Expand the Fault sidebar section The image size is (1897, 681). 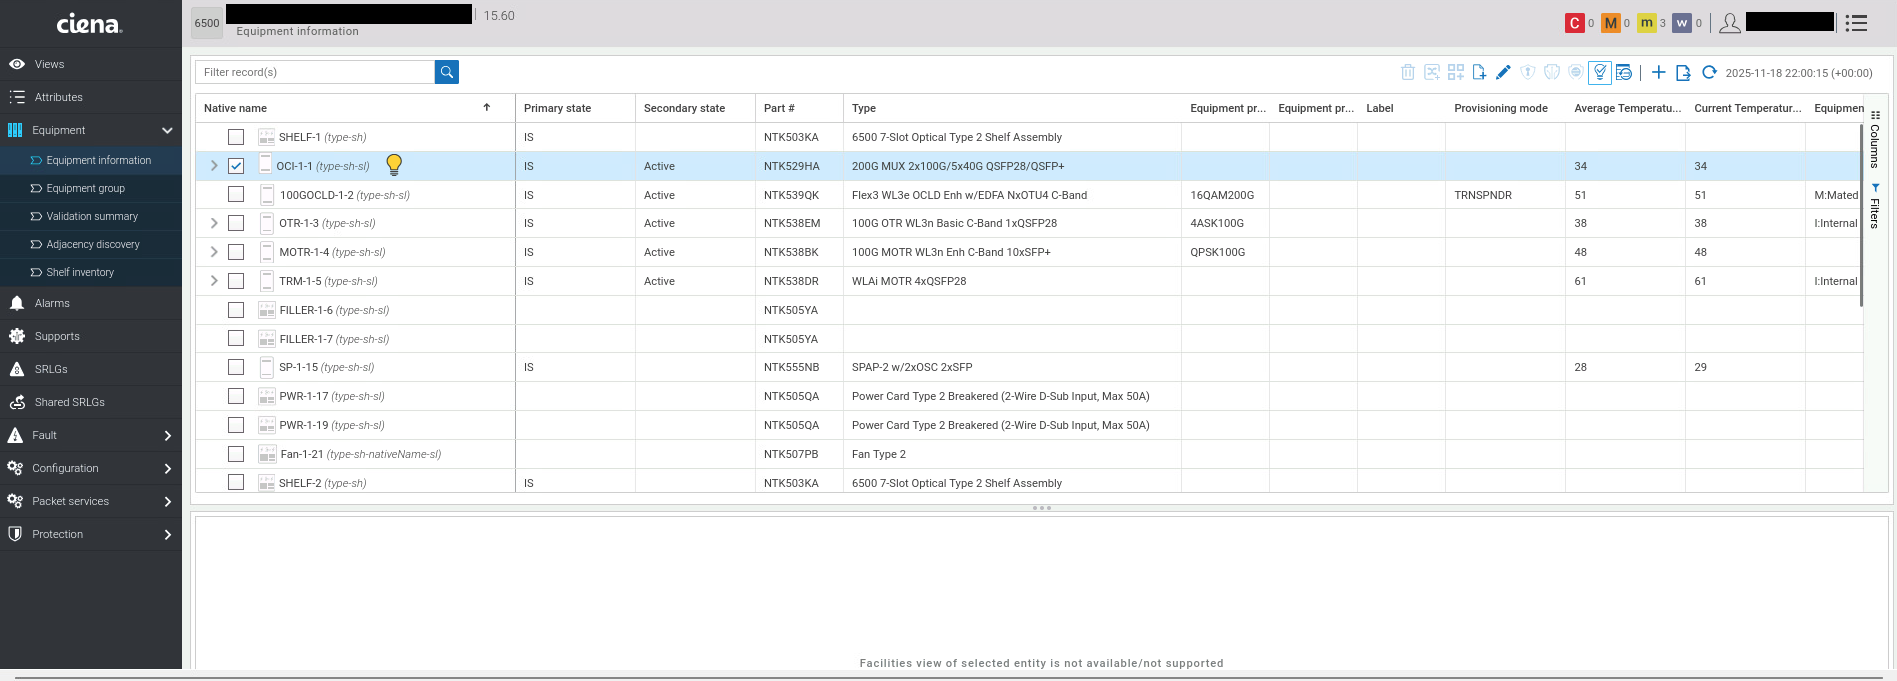(x=167, y=435)
